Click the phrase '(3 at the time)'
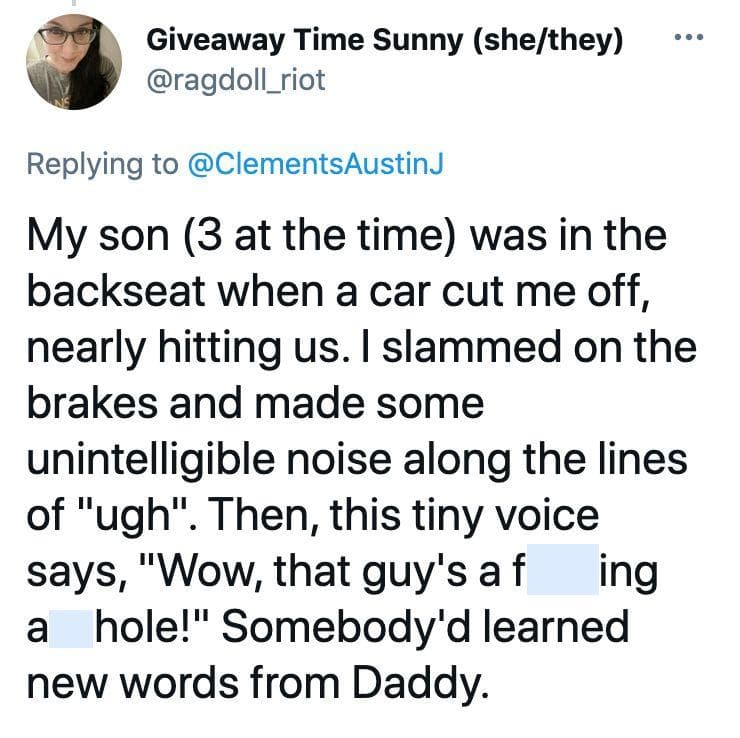740x738 pixels. 320,235
